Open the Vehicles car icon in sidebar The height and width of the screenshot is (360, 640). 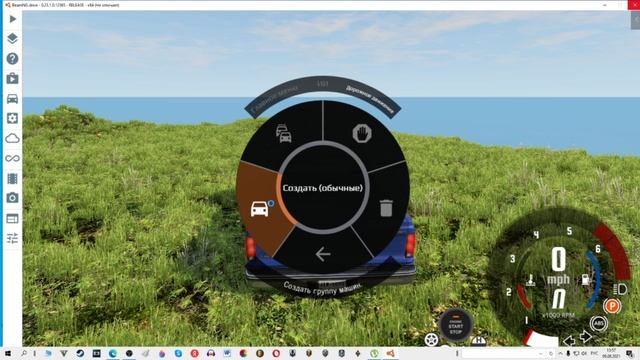[12, 98]
